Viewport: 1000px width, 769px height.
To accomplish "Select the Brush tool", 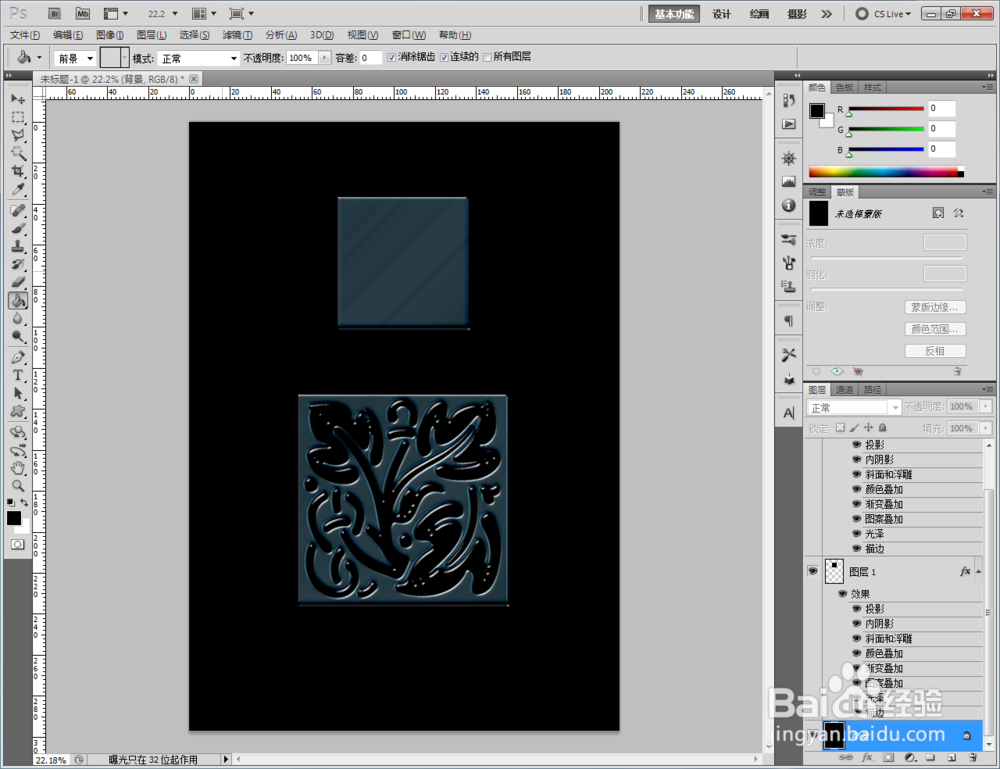I will pos(18,228).
